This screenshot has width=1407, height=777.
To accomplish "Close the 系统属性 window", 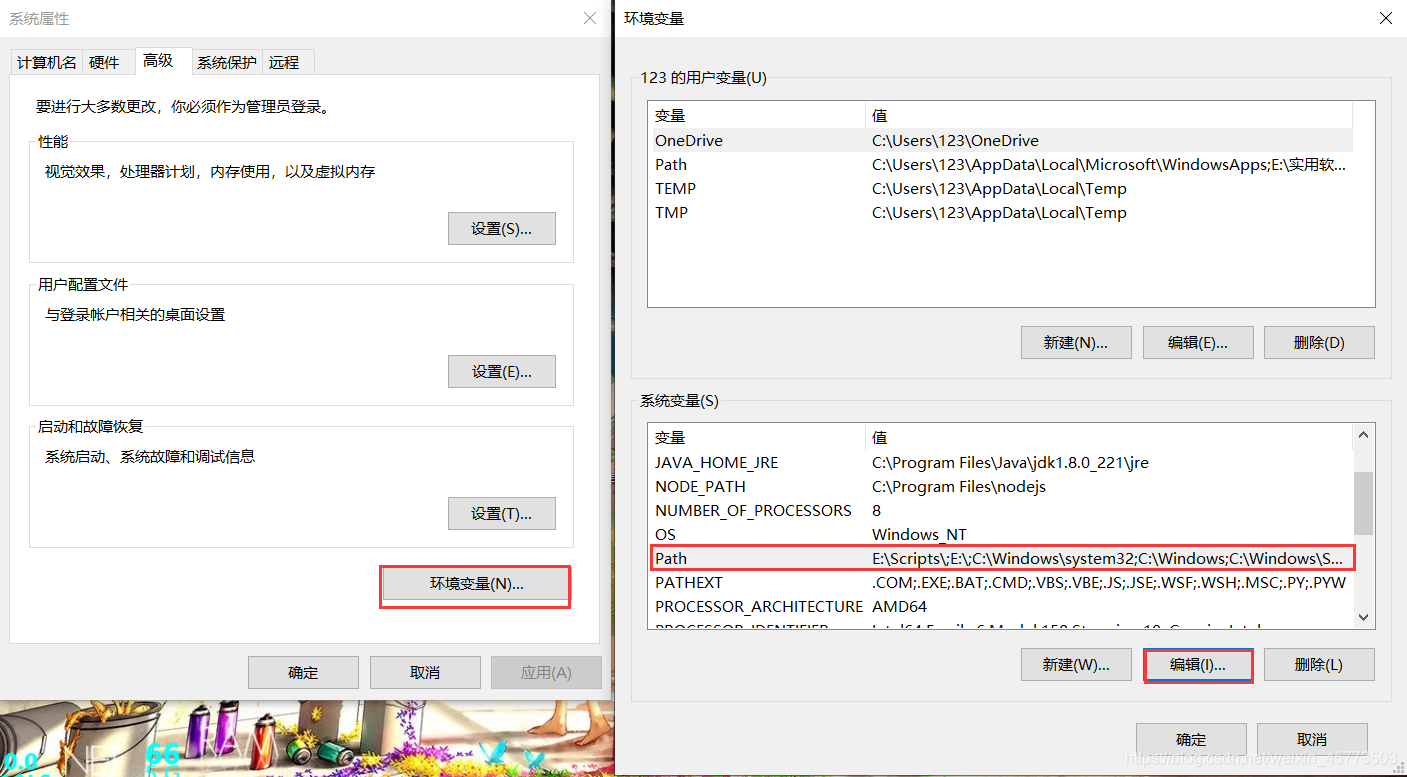I will coord(589,18).
